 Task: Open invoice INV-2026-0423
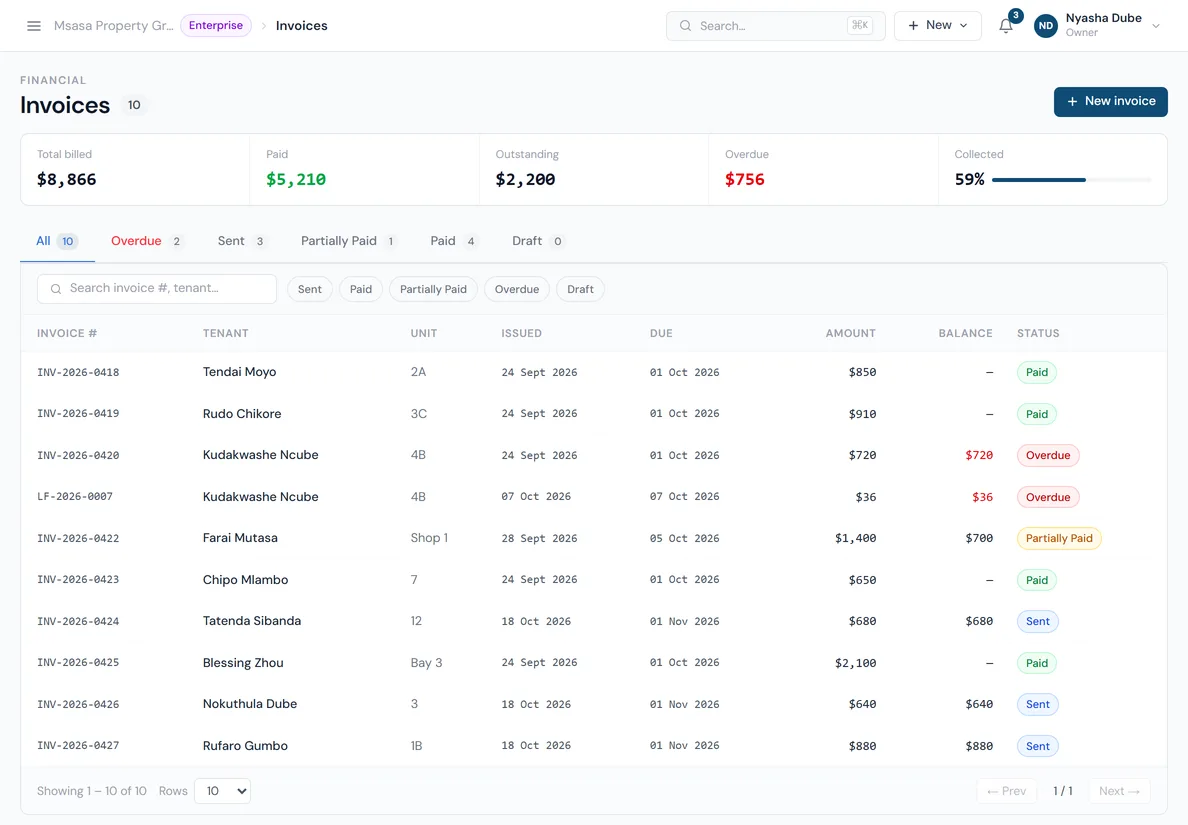78,580
